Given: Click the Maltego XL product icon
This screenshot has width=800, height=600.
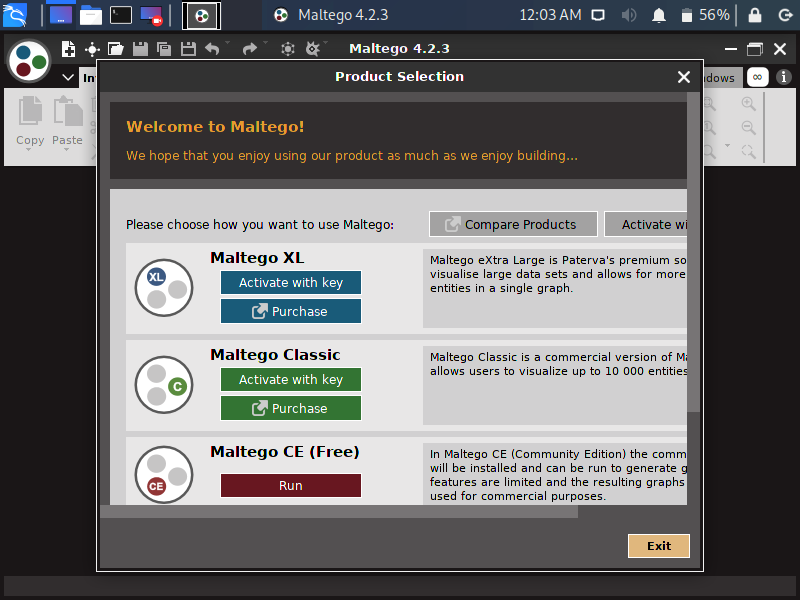Looking at the screenshot, I should point(164,288).
